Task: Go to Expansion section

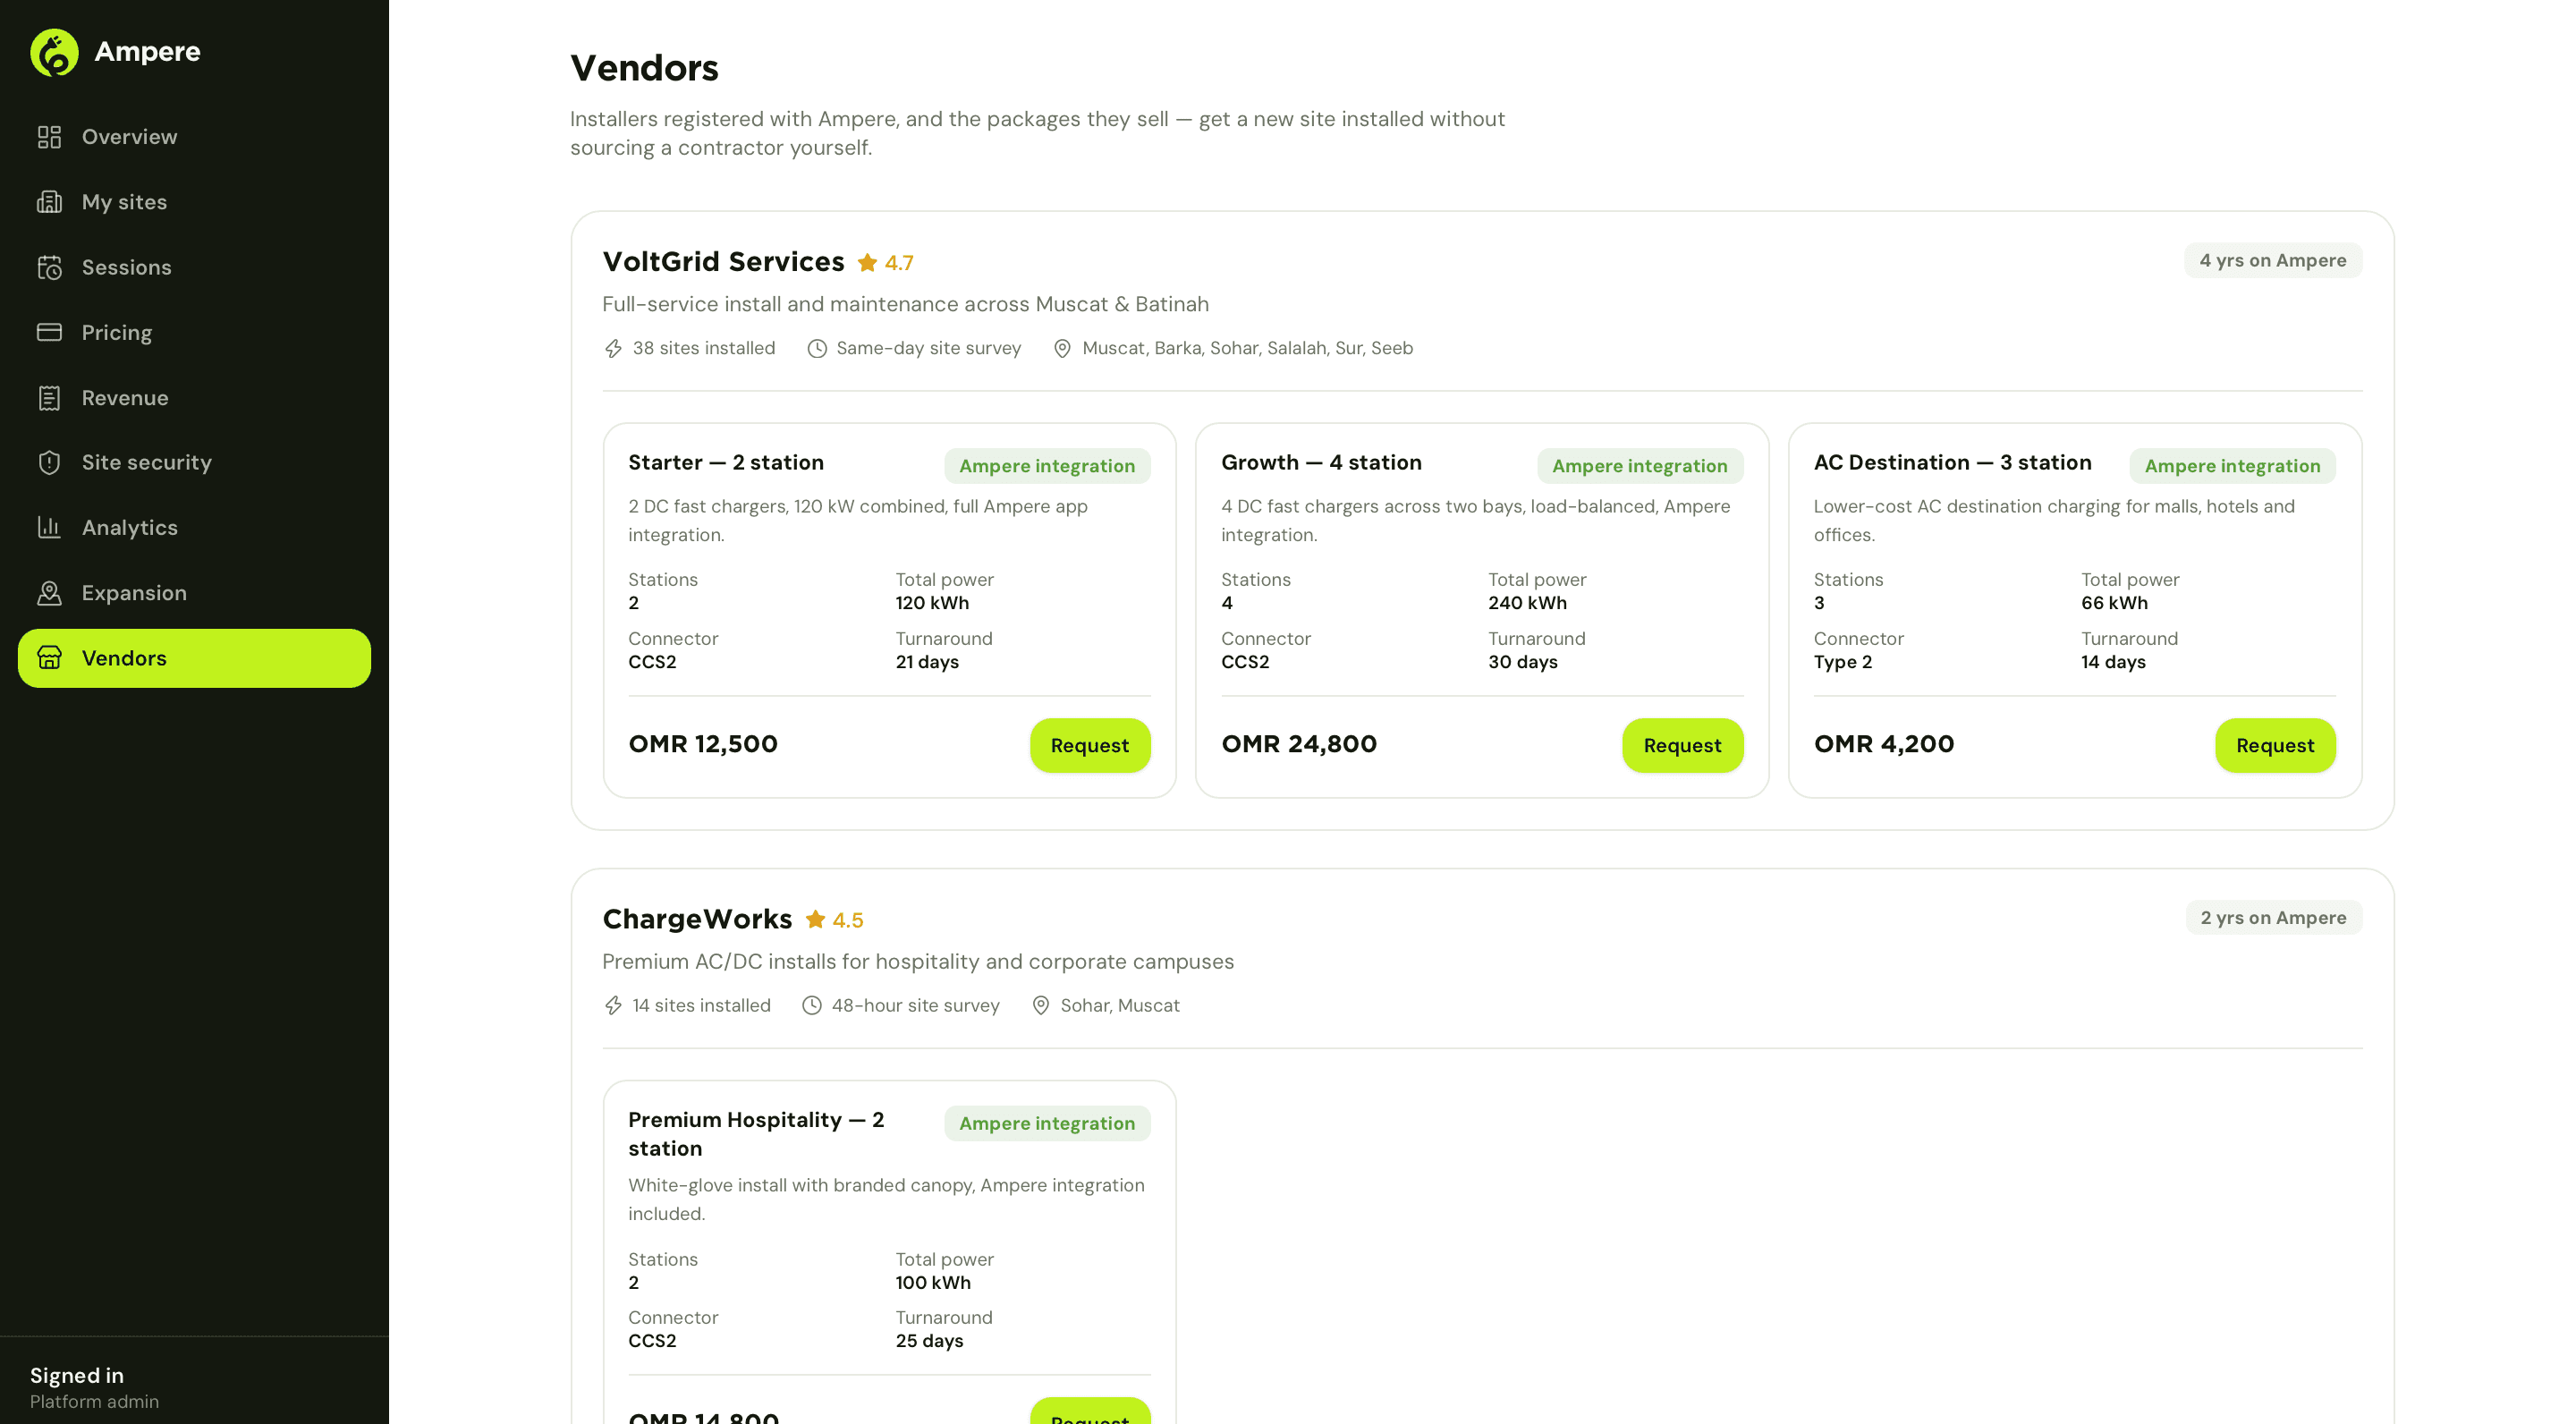Action: (194, 593)
